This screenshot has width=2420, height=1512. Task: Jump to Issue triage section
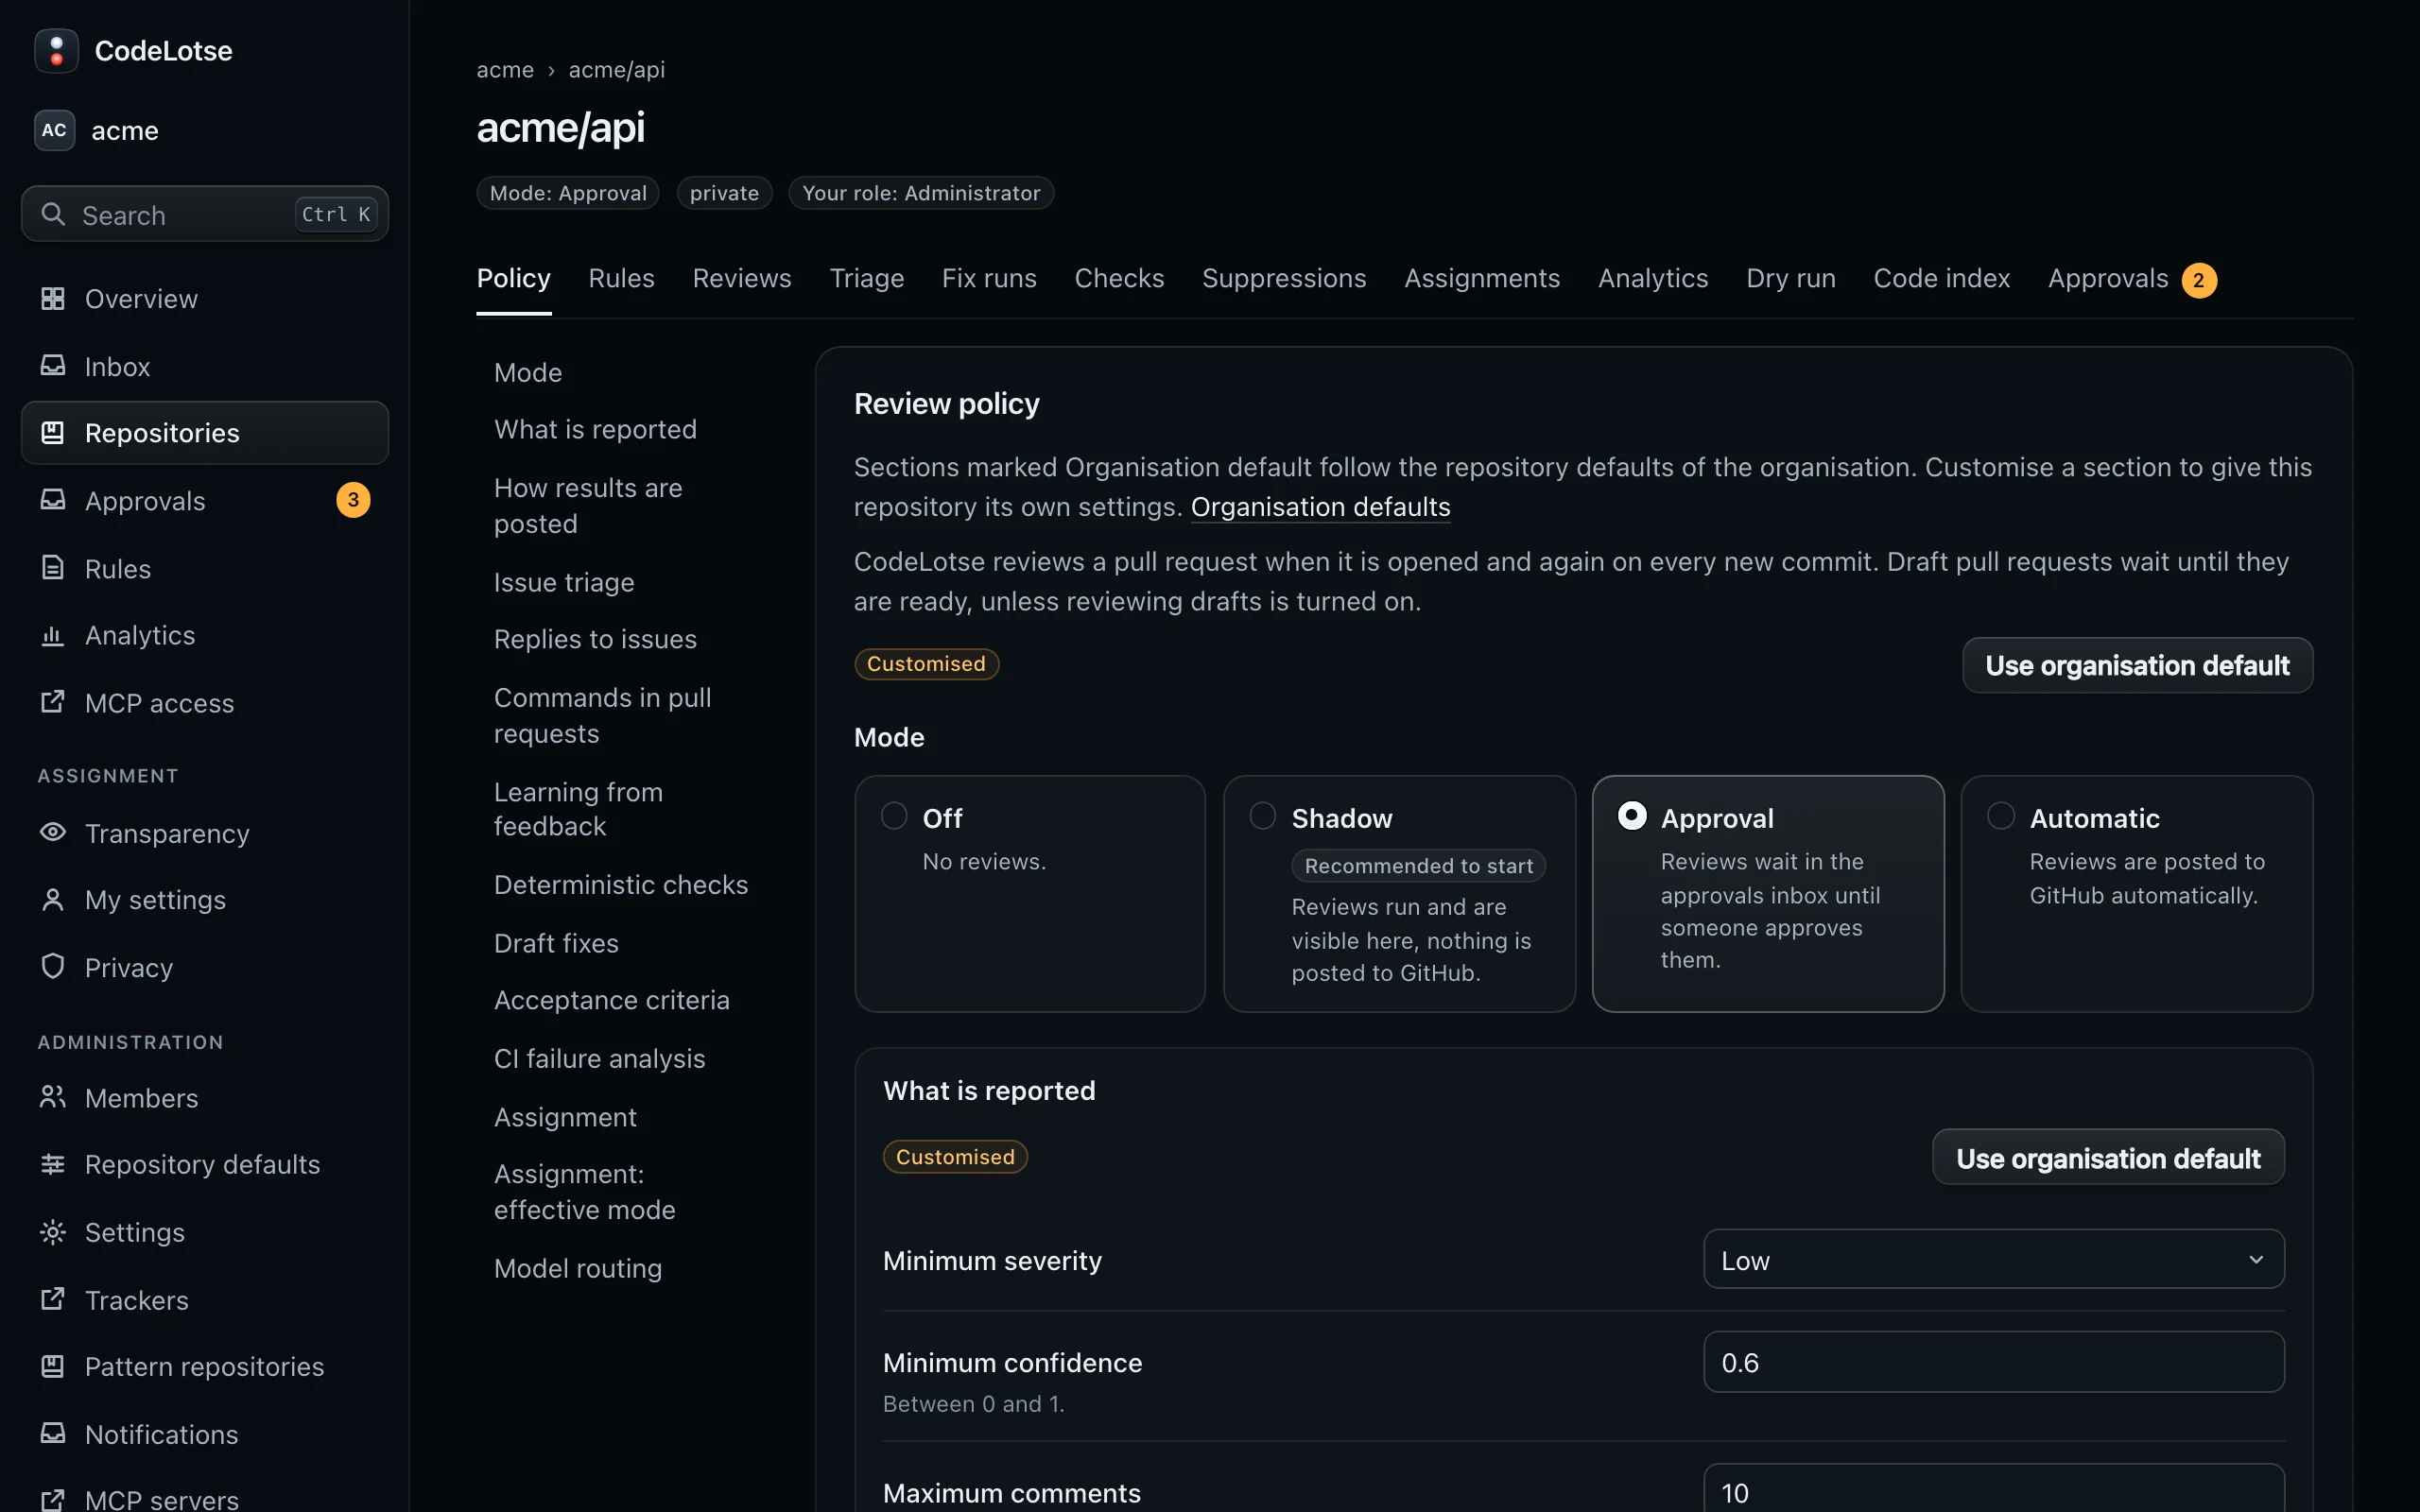tap(564, 582)
